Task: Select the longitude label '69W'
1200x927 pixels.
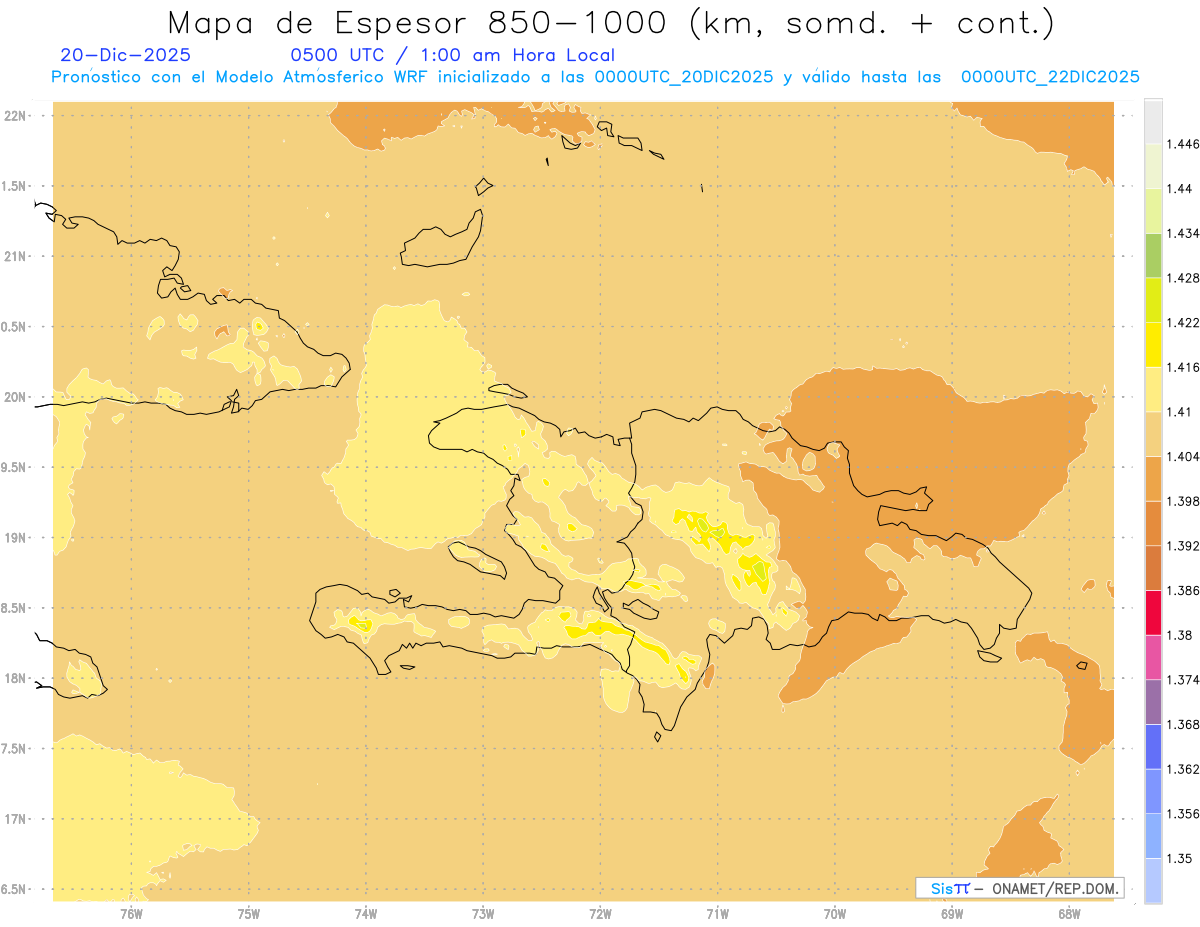Action: [x=952, y=913]
